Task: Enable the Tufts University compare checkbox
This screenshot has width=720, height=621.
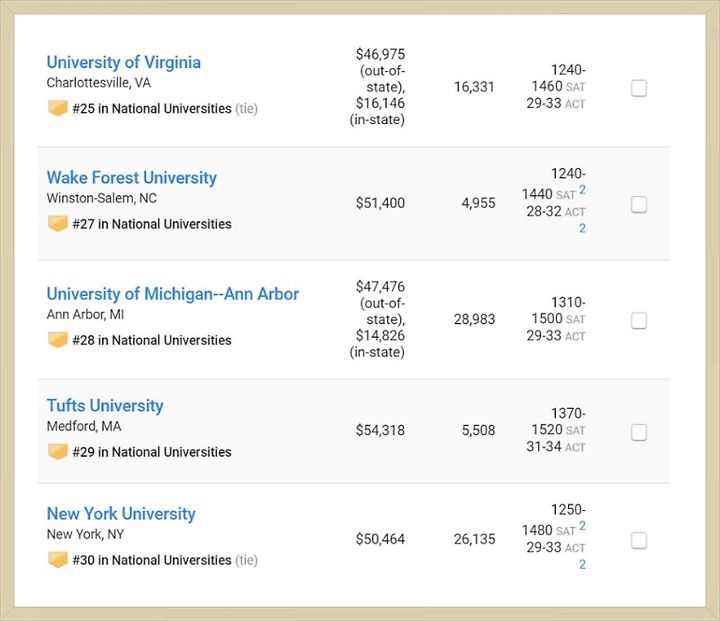Action: pyautogui.click(x=639, y=432)
